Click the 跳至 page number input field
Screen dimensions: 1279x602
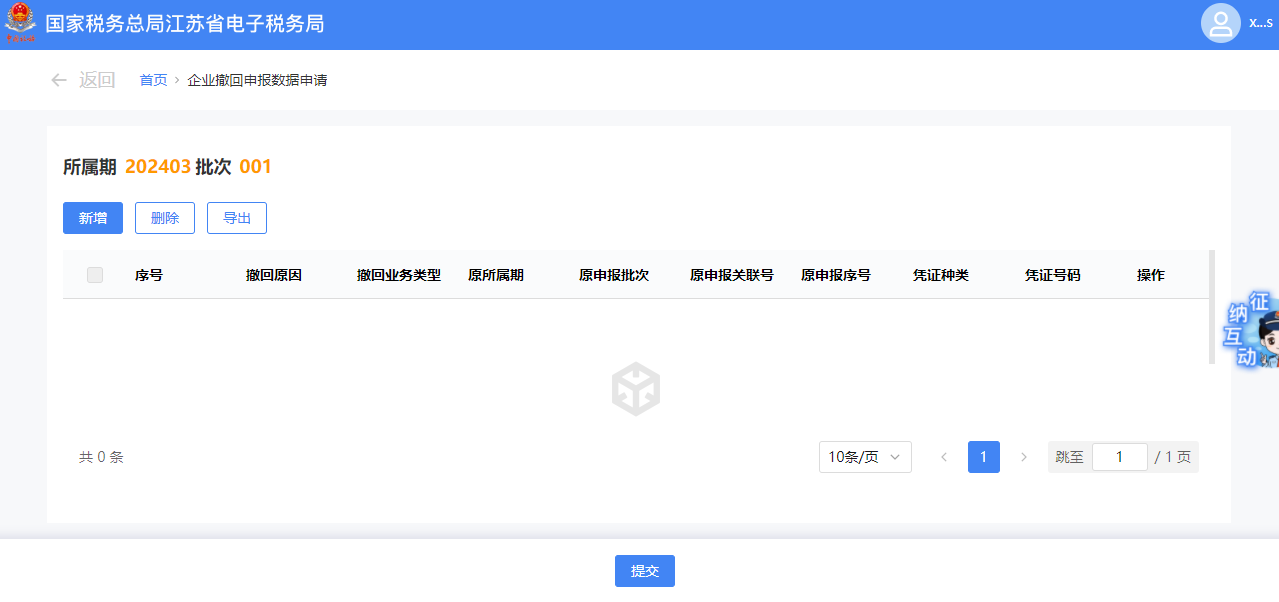[1118, 457]
